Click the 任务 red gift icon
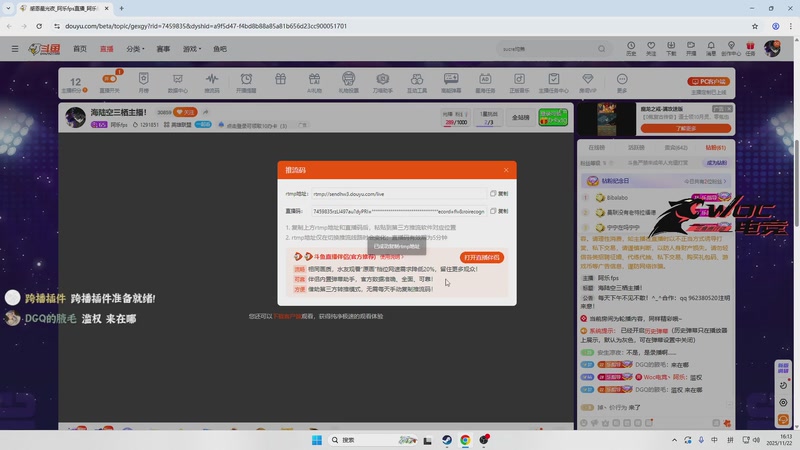The width and height of the screenshot is (800, 450). [x=750, y=46]
